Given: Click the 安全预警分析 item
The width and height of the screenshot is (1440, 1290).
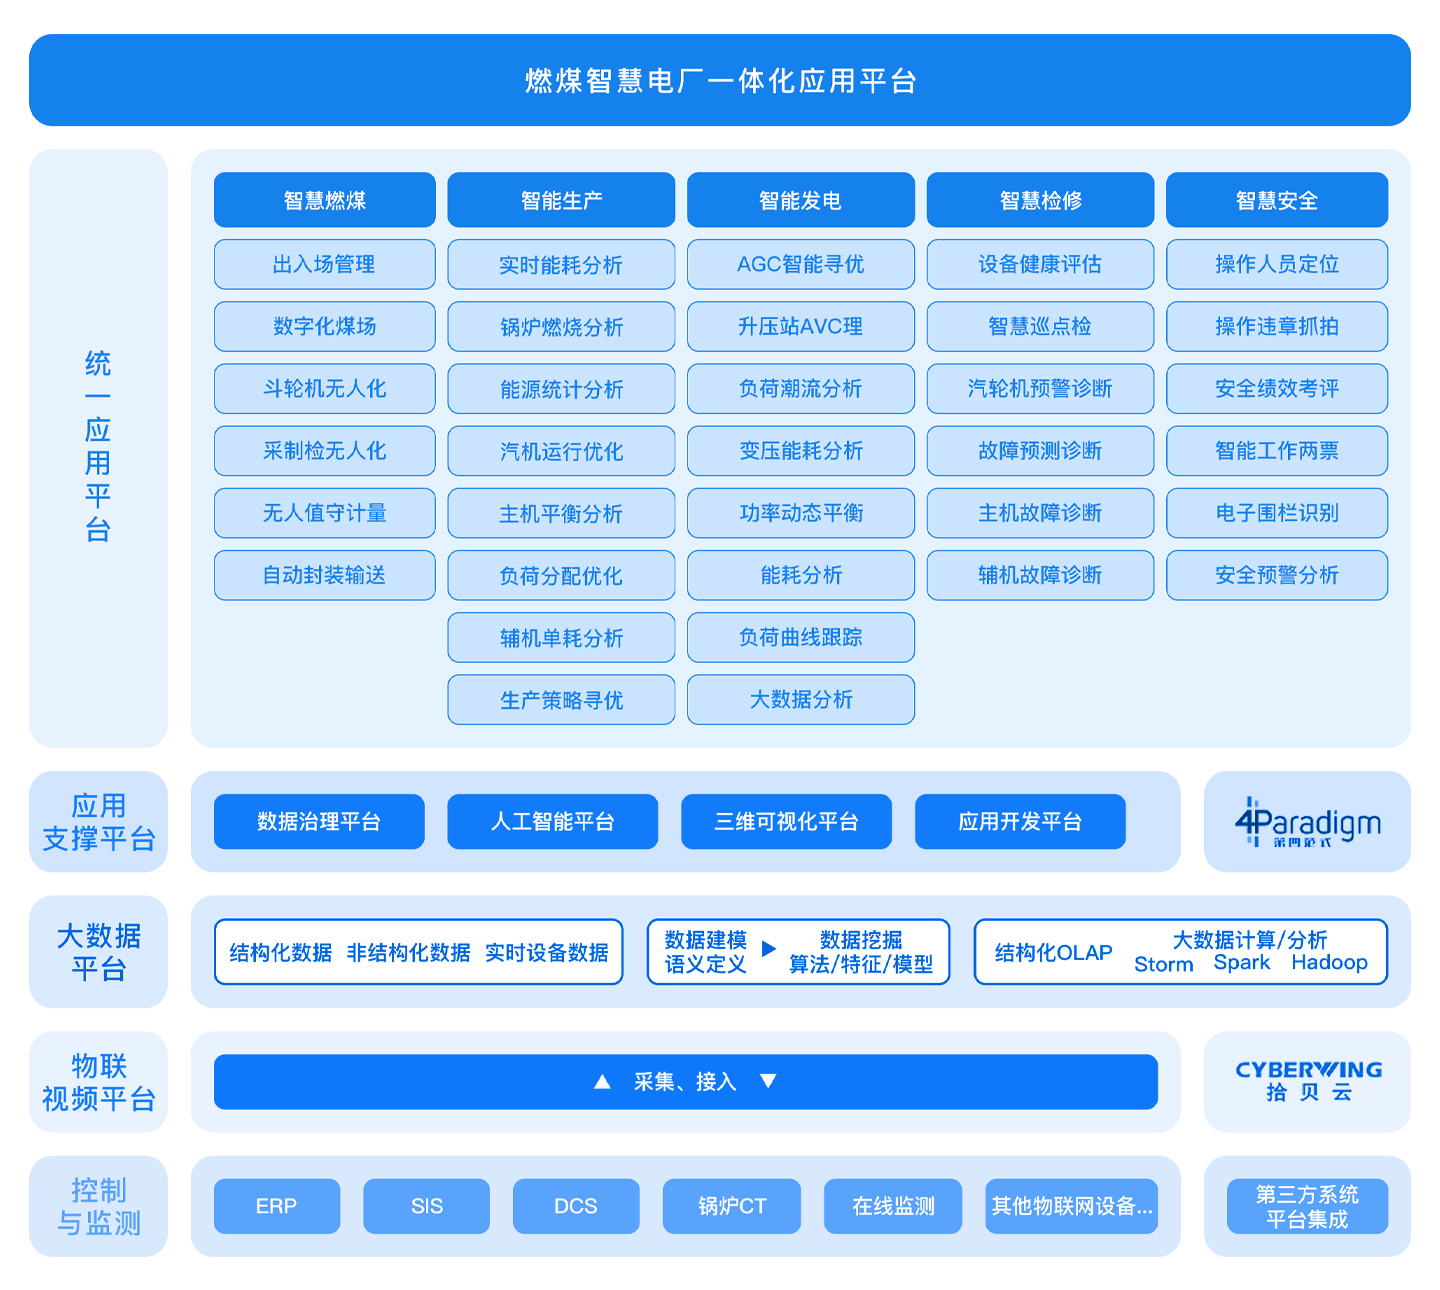Looking at the screenshot, I should point(1277,575).
